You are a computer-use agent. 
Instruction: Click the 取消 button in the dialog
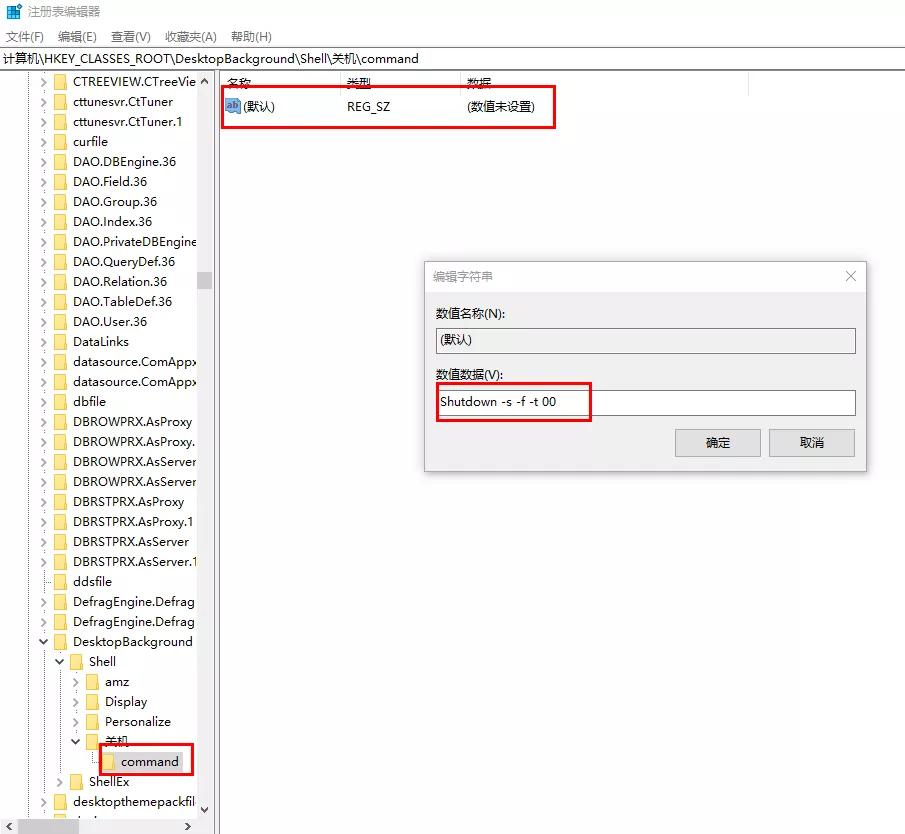[x=811, y=442]
